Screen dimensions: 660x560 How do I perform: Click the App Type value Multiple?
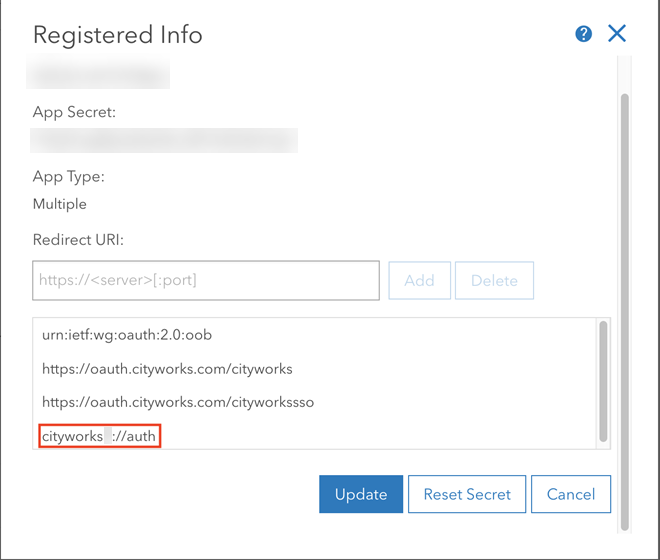point(60,204)
